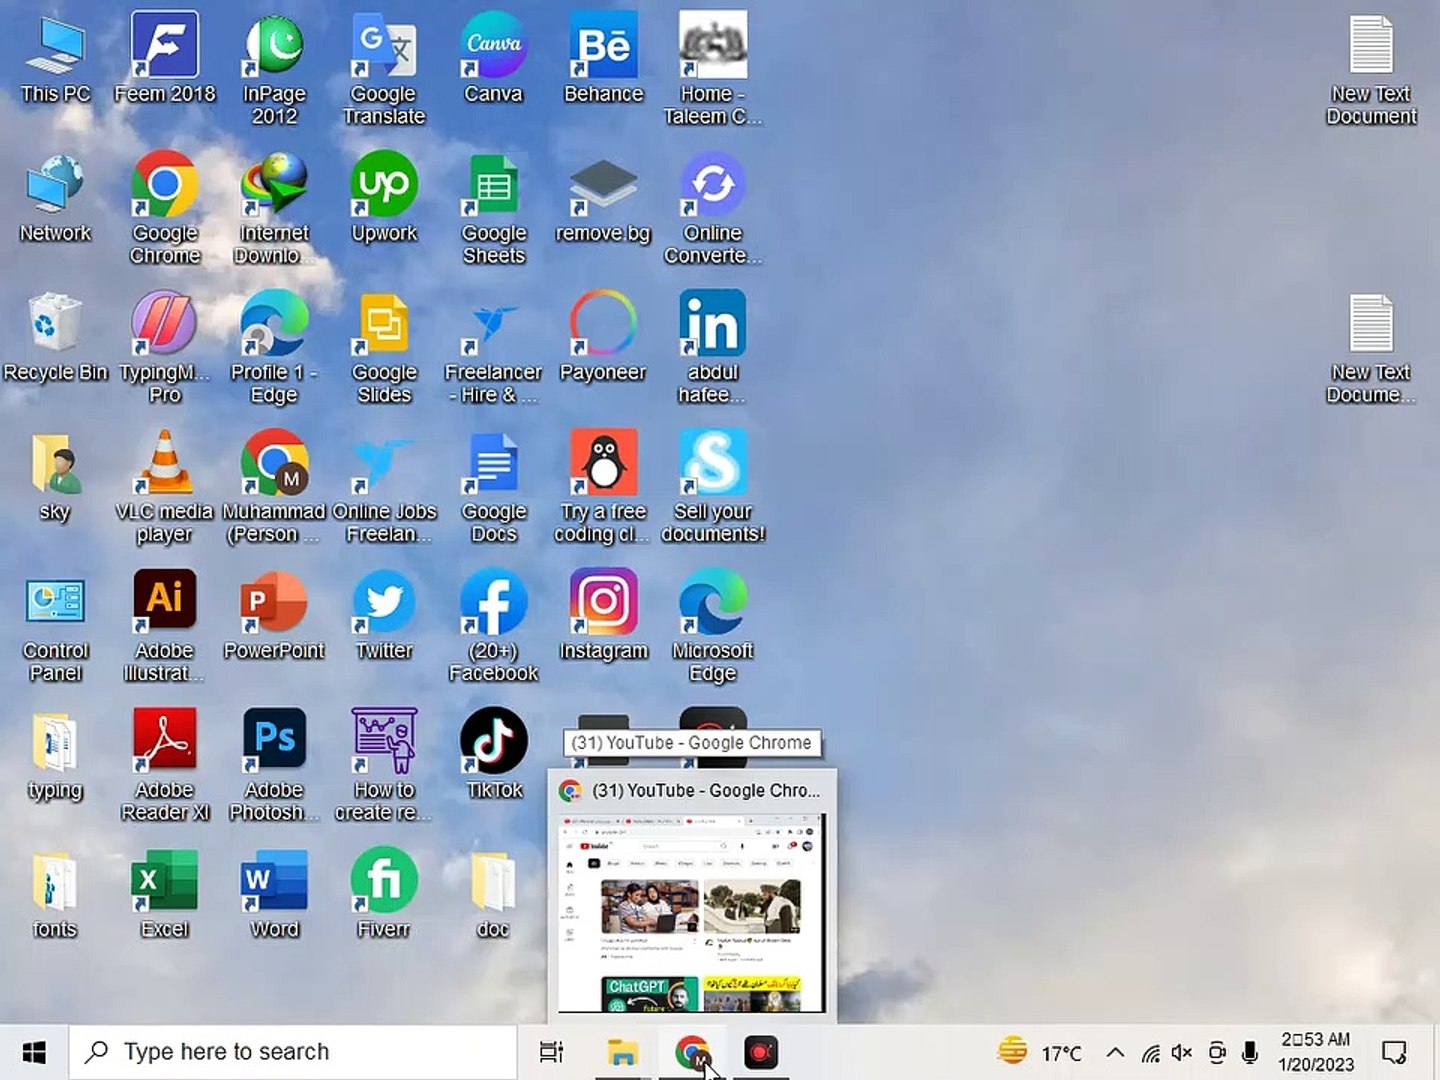Select the Network desktop icon
Image resolution: width=1440 pixels, height=1080 pixels.
click(x=55, y=199)
